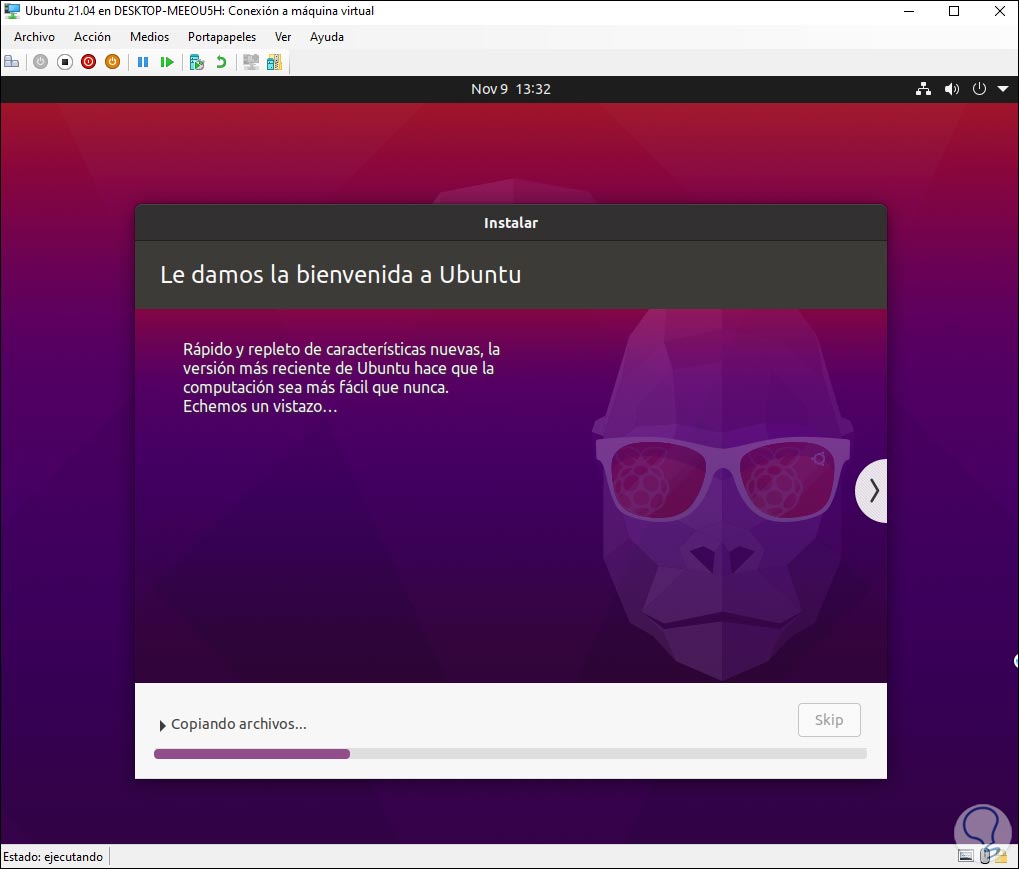The image size is (1019, 869).
Task: Click the greyed-out Start power icon
Action: click(x=40, y=62)
